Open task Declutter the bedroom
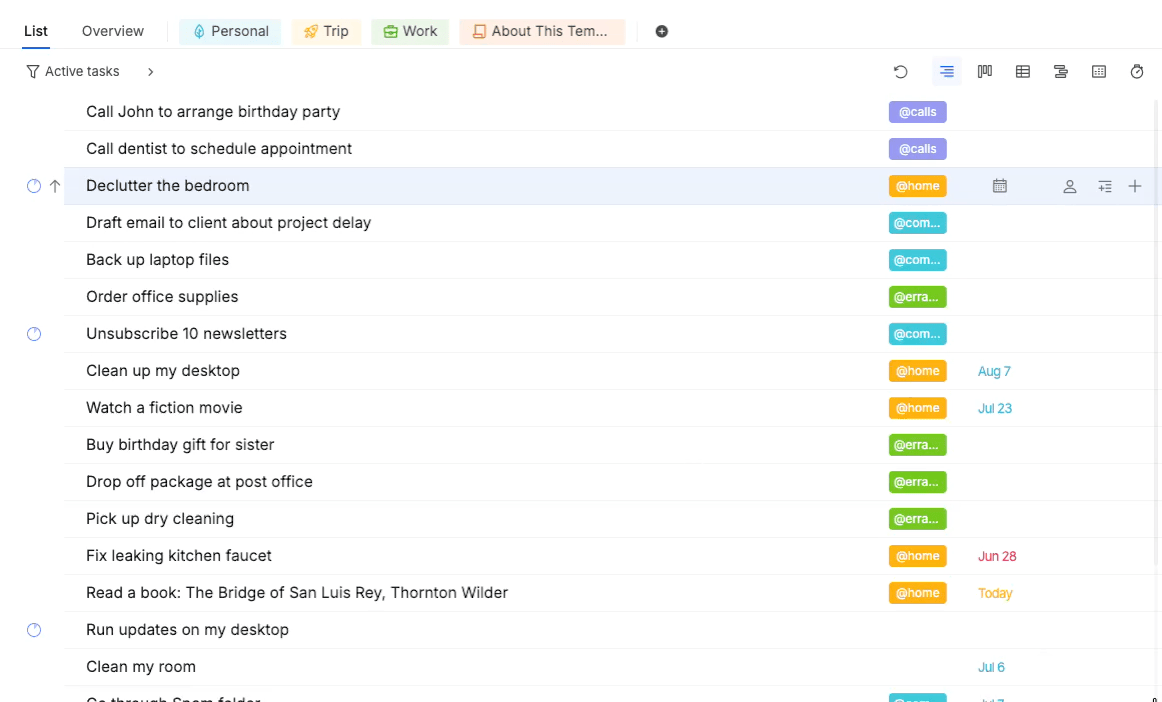 click(167, 186)
